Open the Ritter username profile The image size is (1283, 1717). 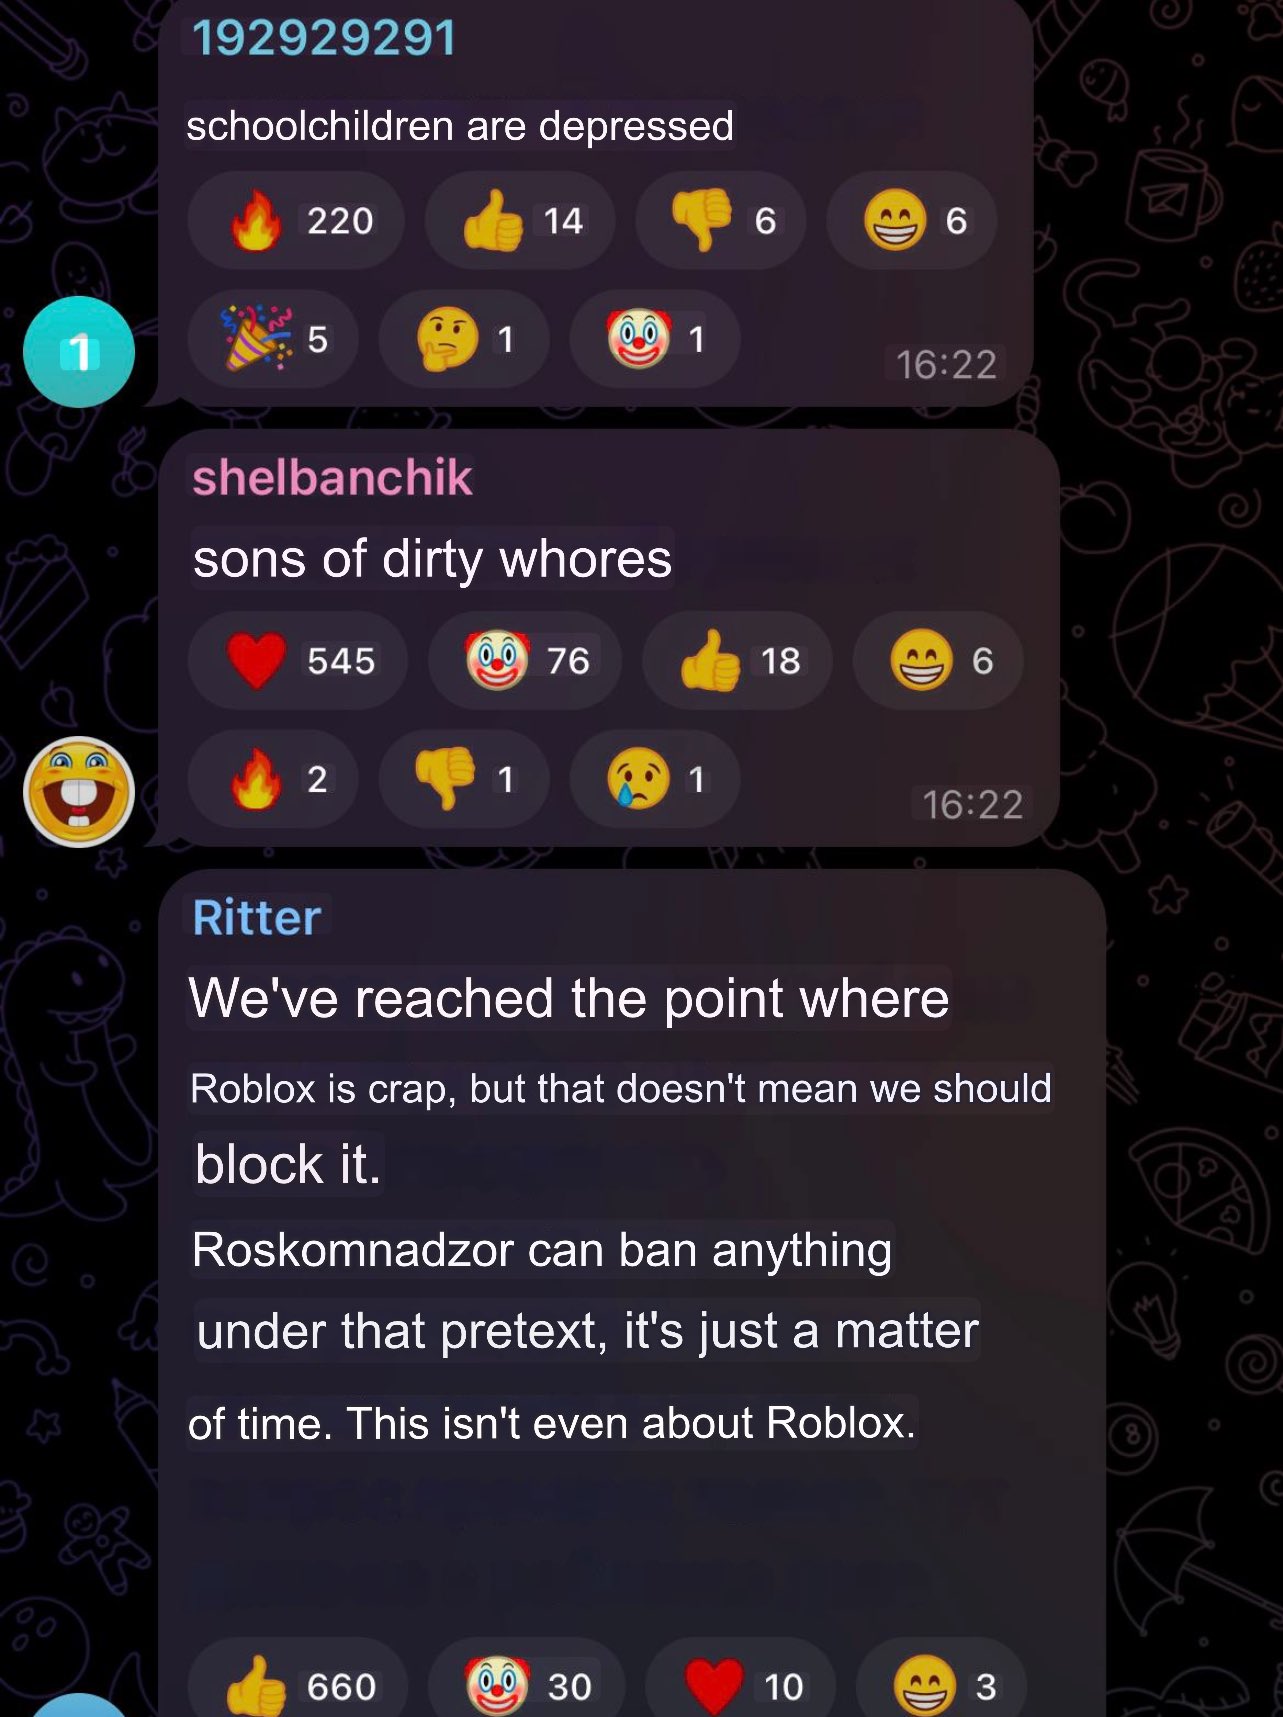tap(257, 917)
